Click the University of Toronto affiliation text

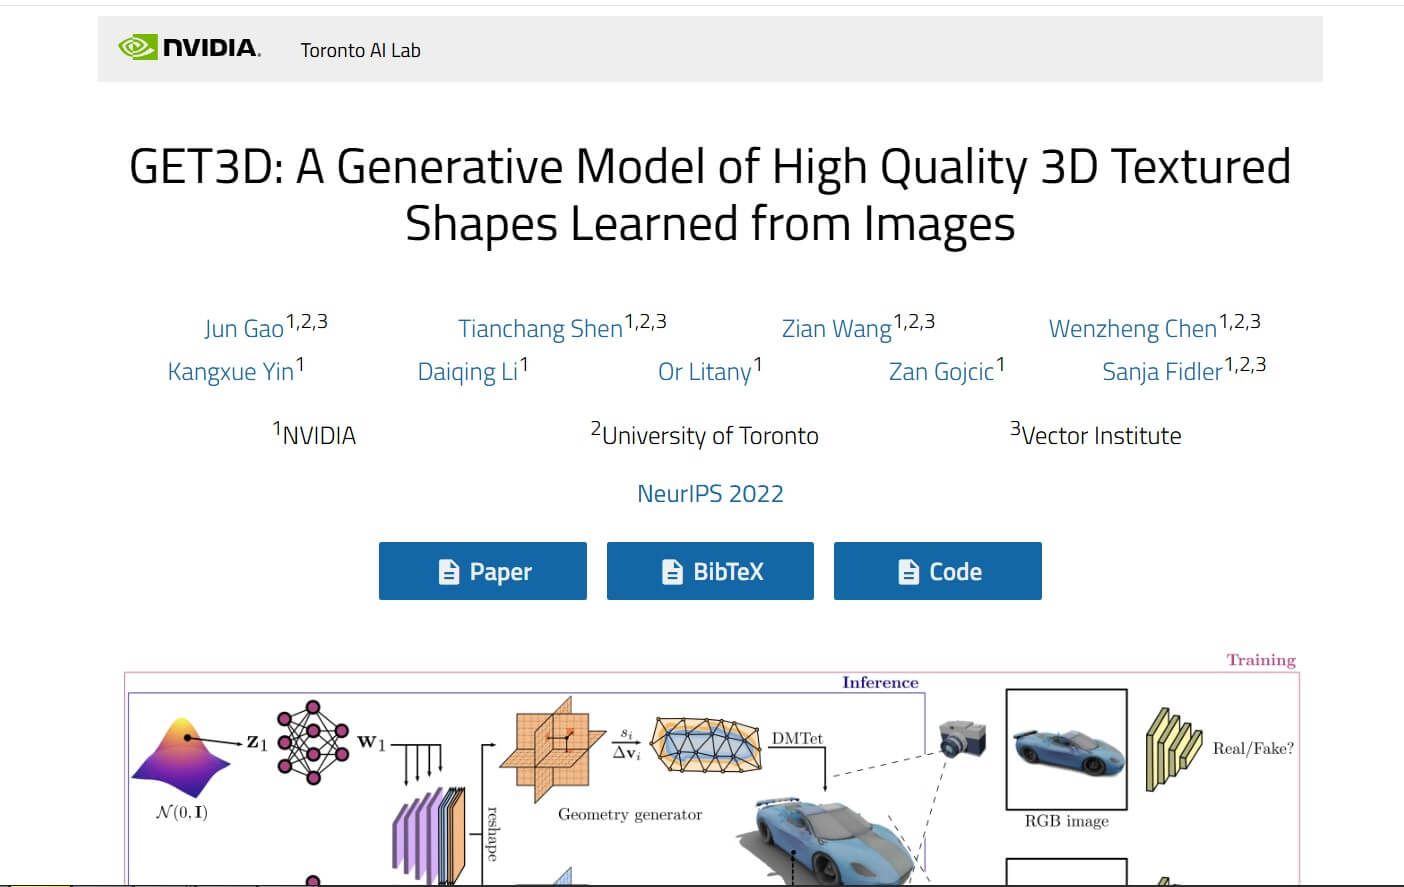tap(705, 434)
